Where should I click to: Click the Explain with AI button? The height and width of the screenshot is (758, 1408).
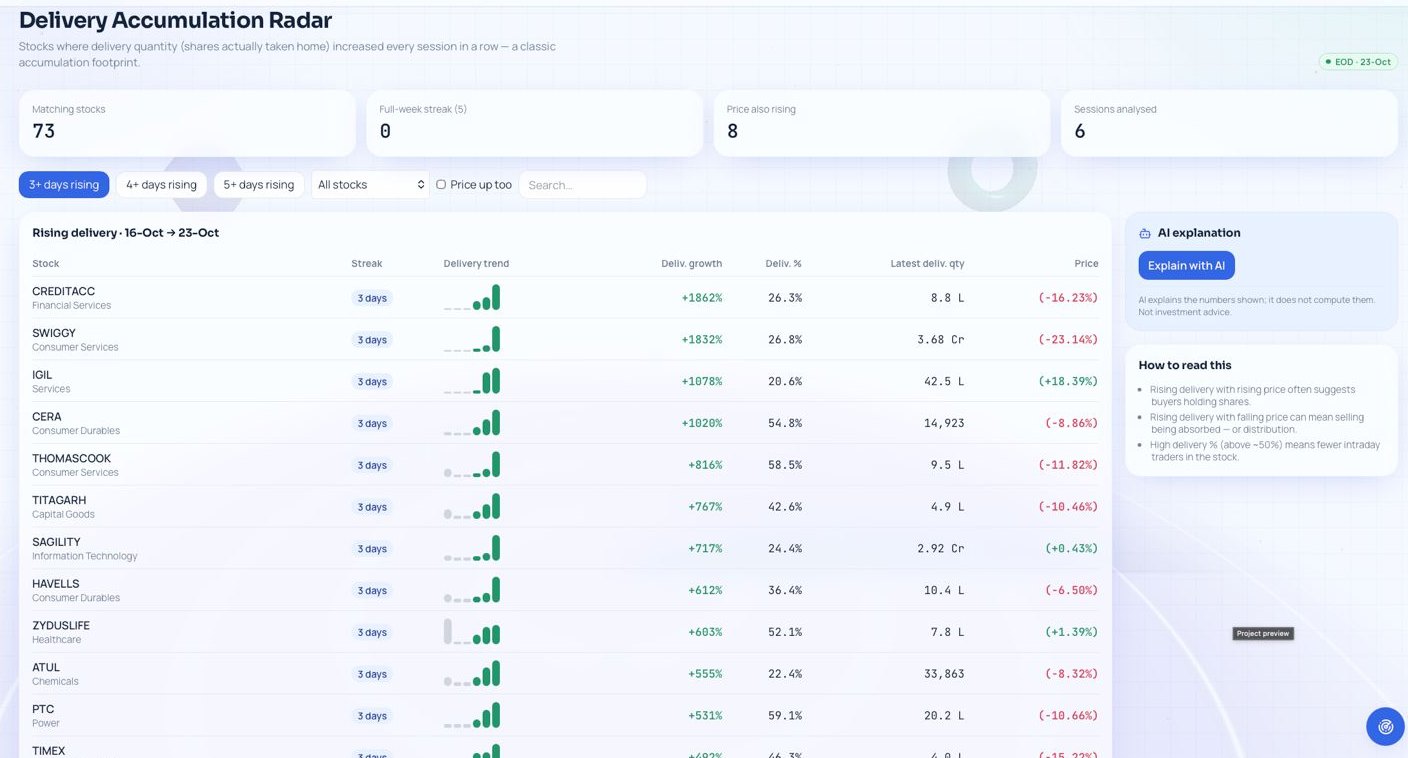coord(1186,265)
